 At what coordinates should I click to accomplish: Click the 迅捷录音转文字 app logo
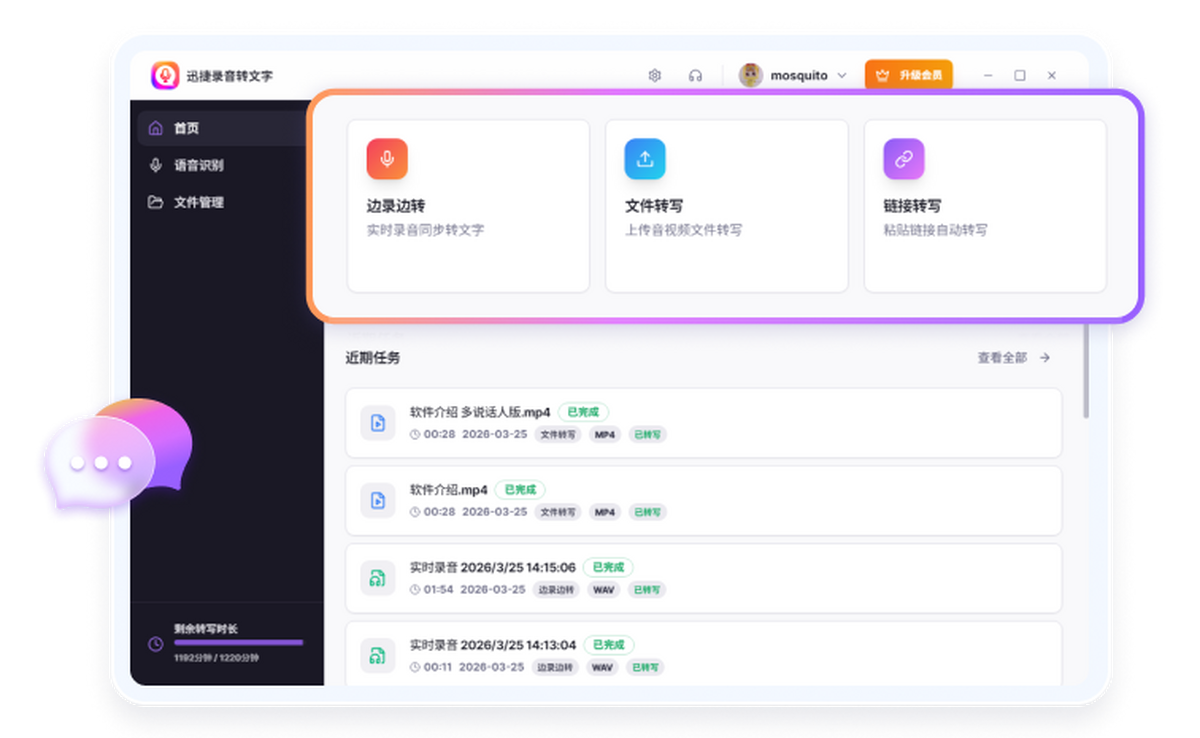tap(165, 75)
